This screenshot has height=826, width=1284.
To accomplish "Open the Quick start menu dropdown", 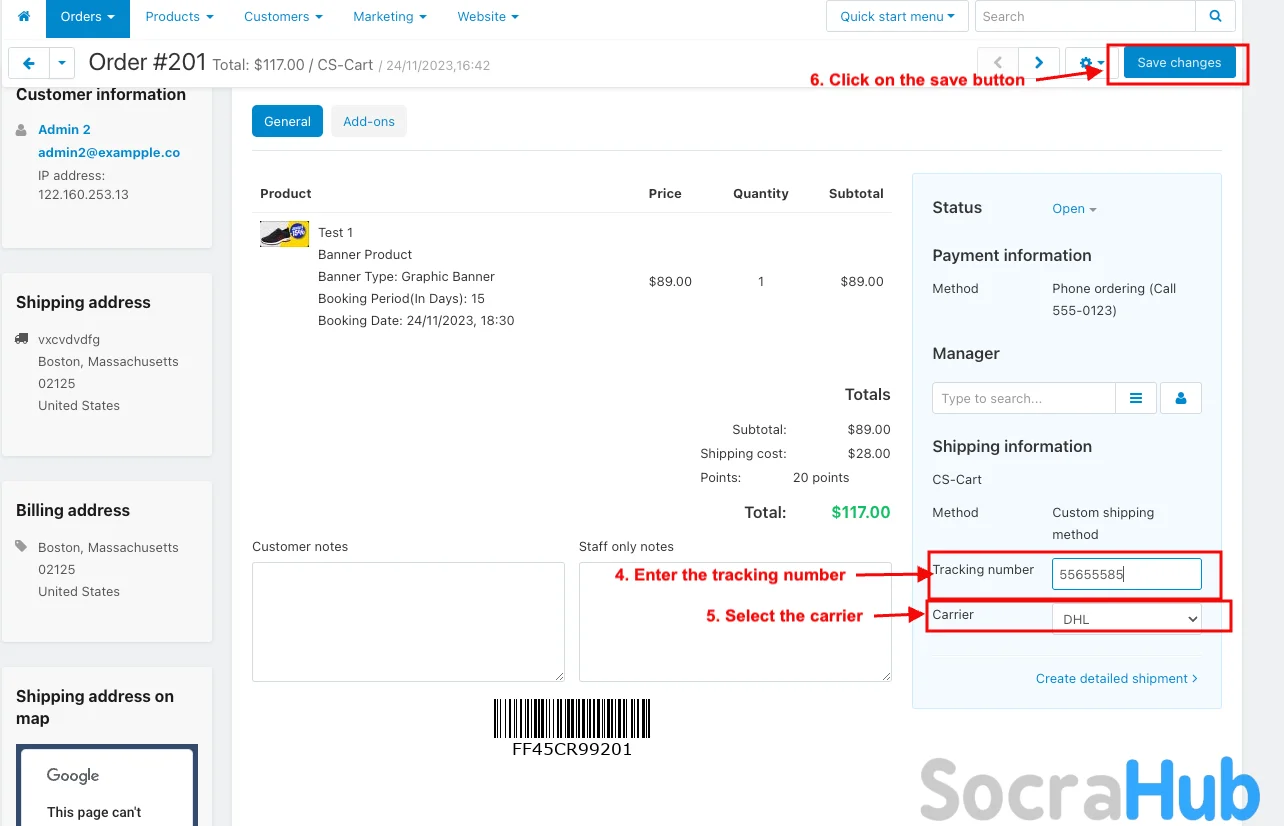I will 897,17.
